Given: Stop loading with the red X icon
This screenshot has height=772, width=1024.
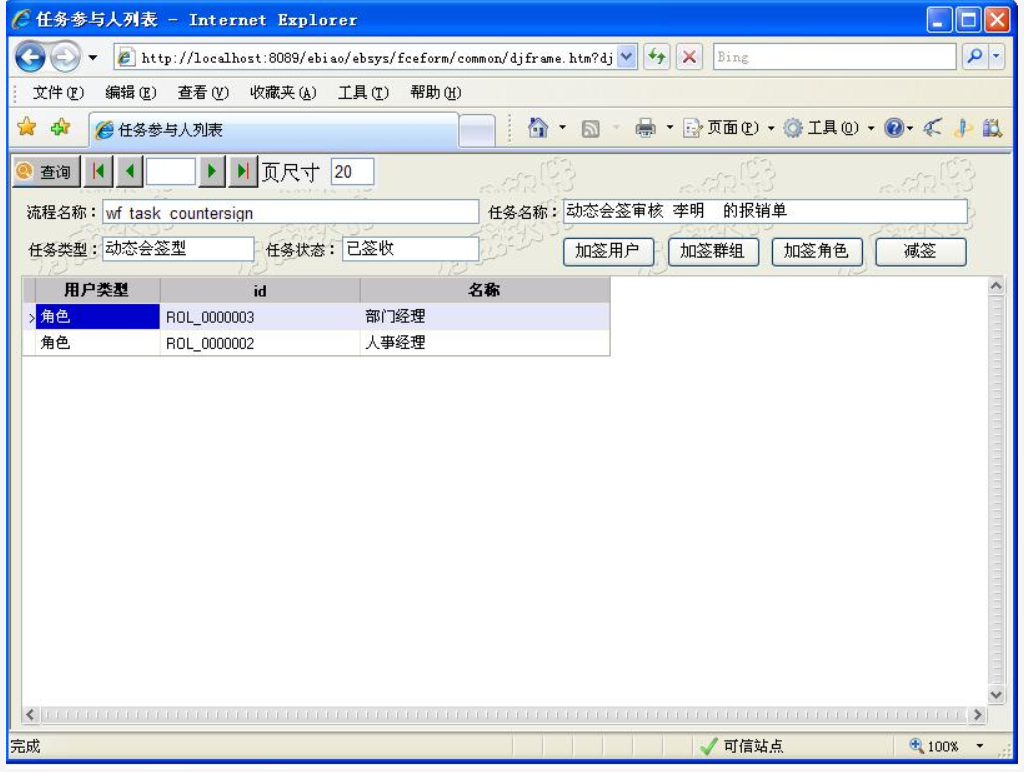Looking at the screenshot, I should tap(688, 57).
